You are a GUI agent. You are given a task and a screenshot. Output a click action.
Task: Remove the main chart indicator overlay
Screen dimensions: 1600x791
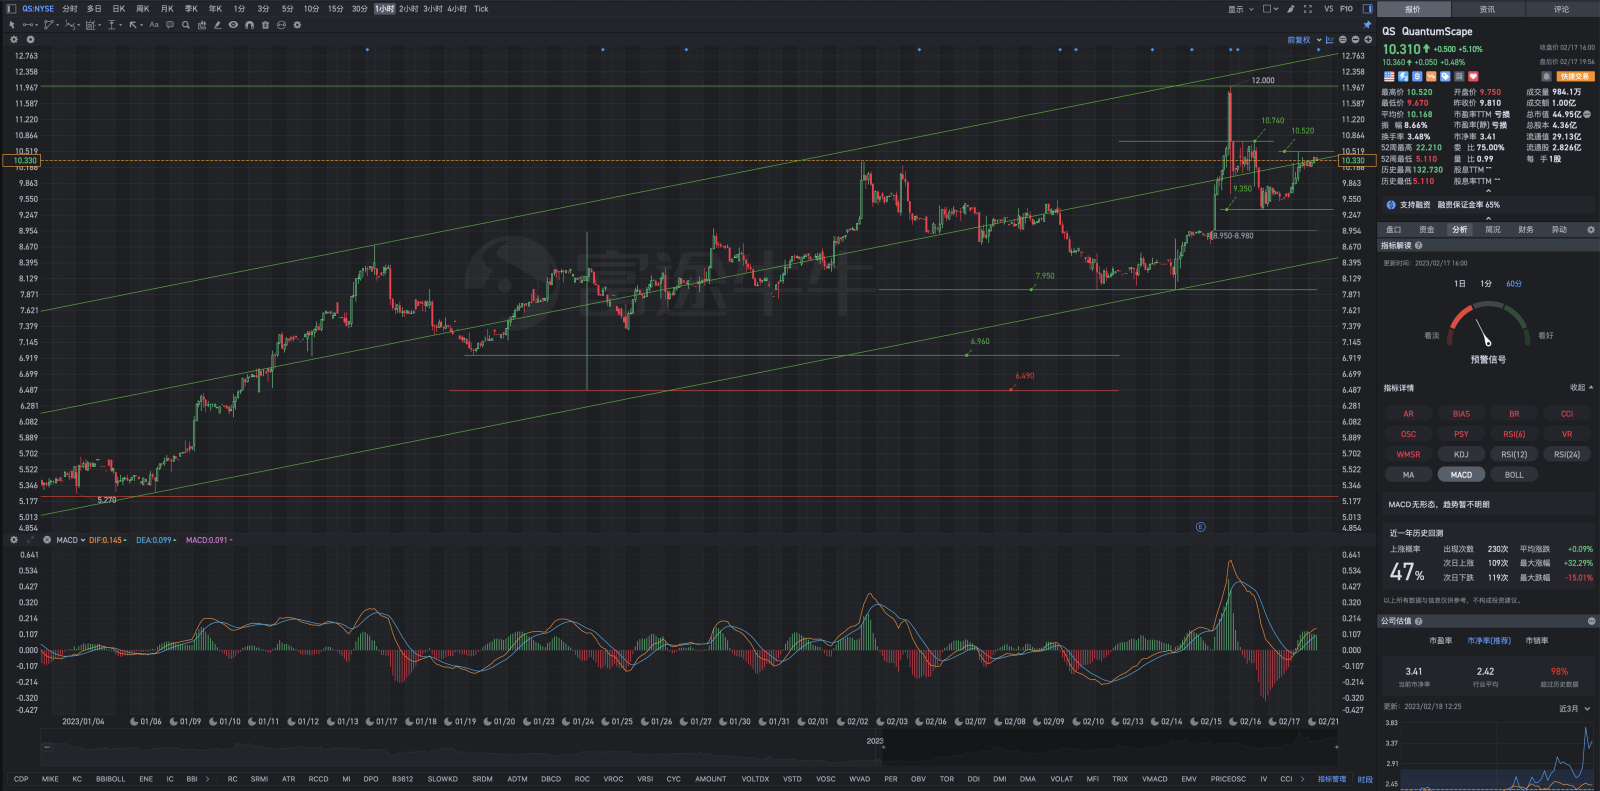click(30, 40)
